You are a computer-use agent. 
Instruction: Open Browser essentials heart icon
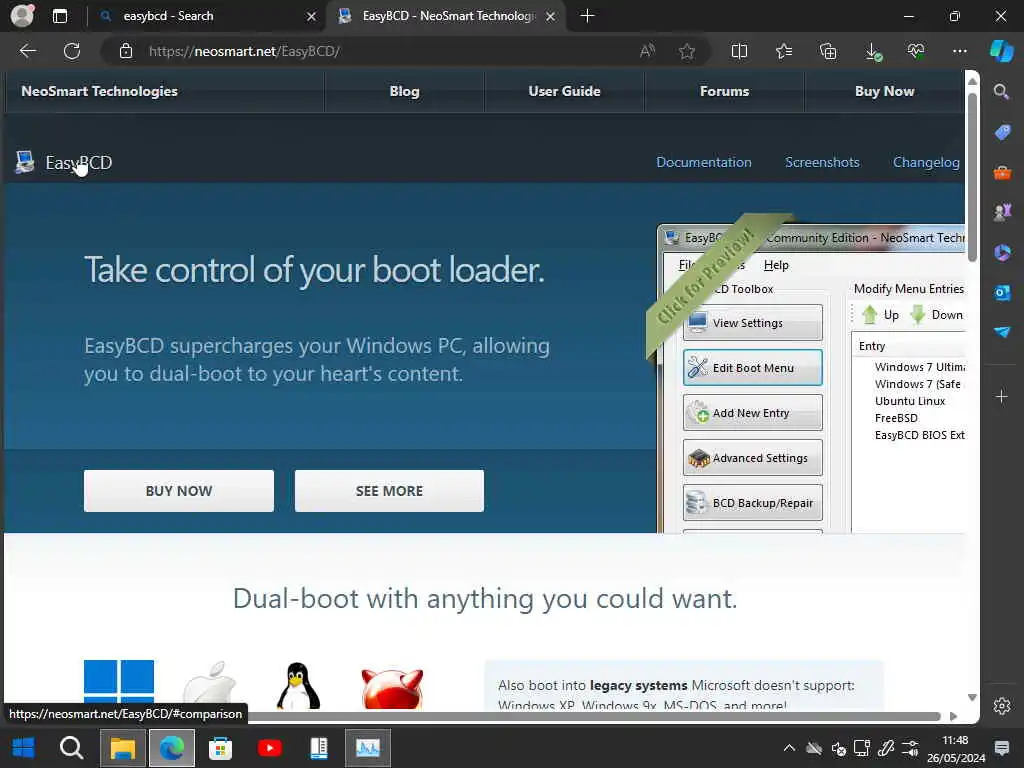click(916, 51)
